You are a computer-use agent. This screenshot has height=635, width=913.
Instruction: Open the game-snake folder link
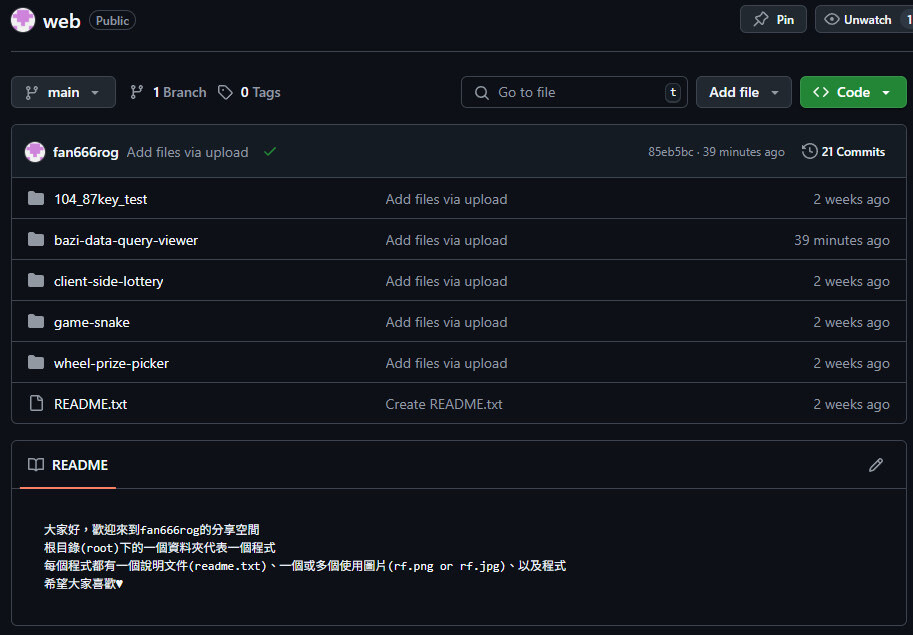pos(91,322)
